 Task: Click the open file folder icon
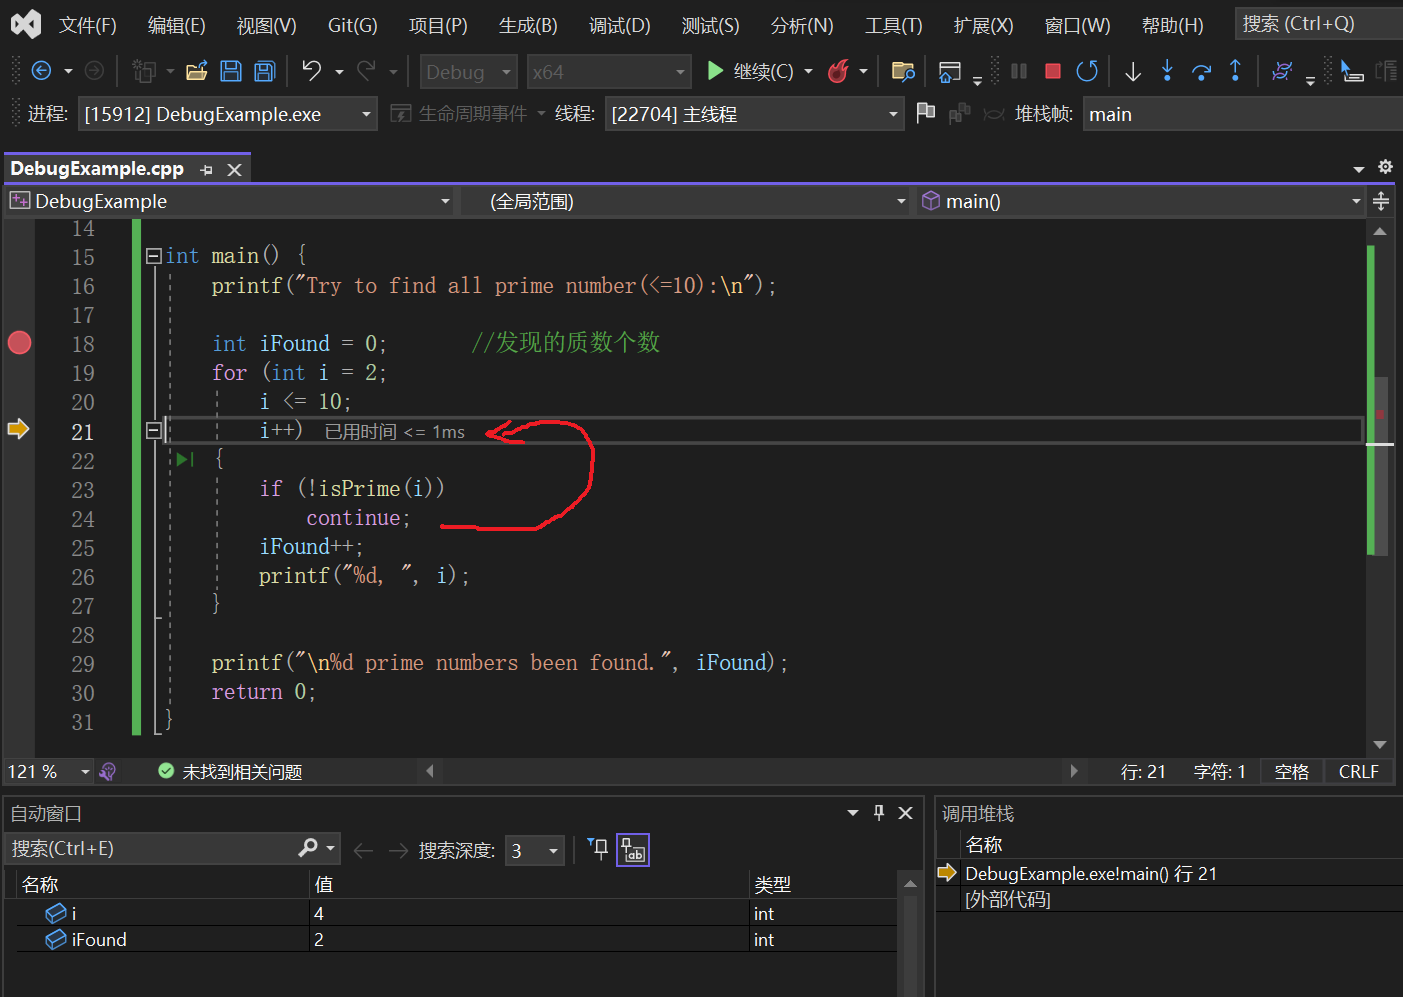[197, 71]
